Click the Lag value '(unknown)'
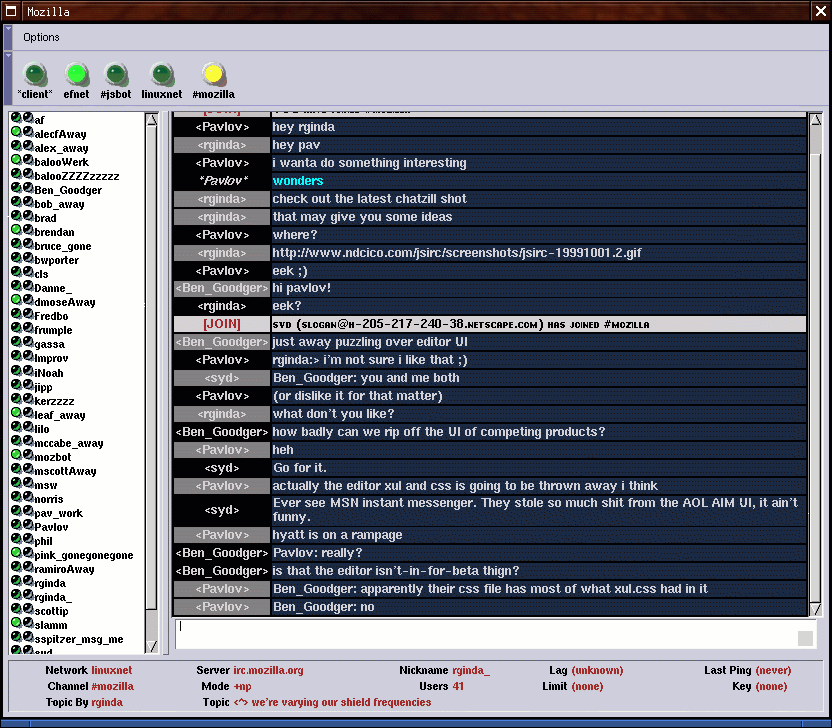This screenshot has height=728, width=832. 597,670
